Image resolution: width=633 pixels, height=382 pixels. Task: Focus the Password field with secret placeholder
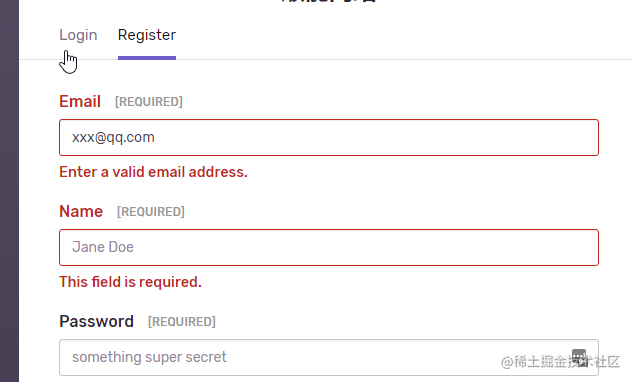pyautogui.click(x=329, y=358)
